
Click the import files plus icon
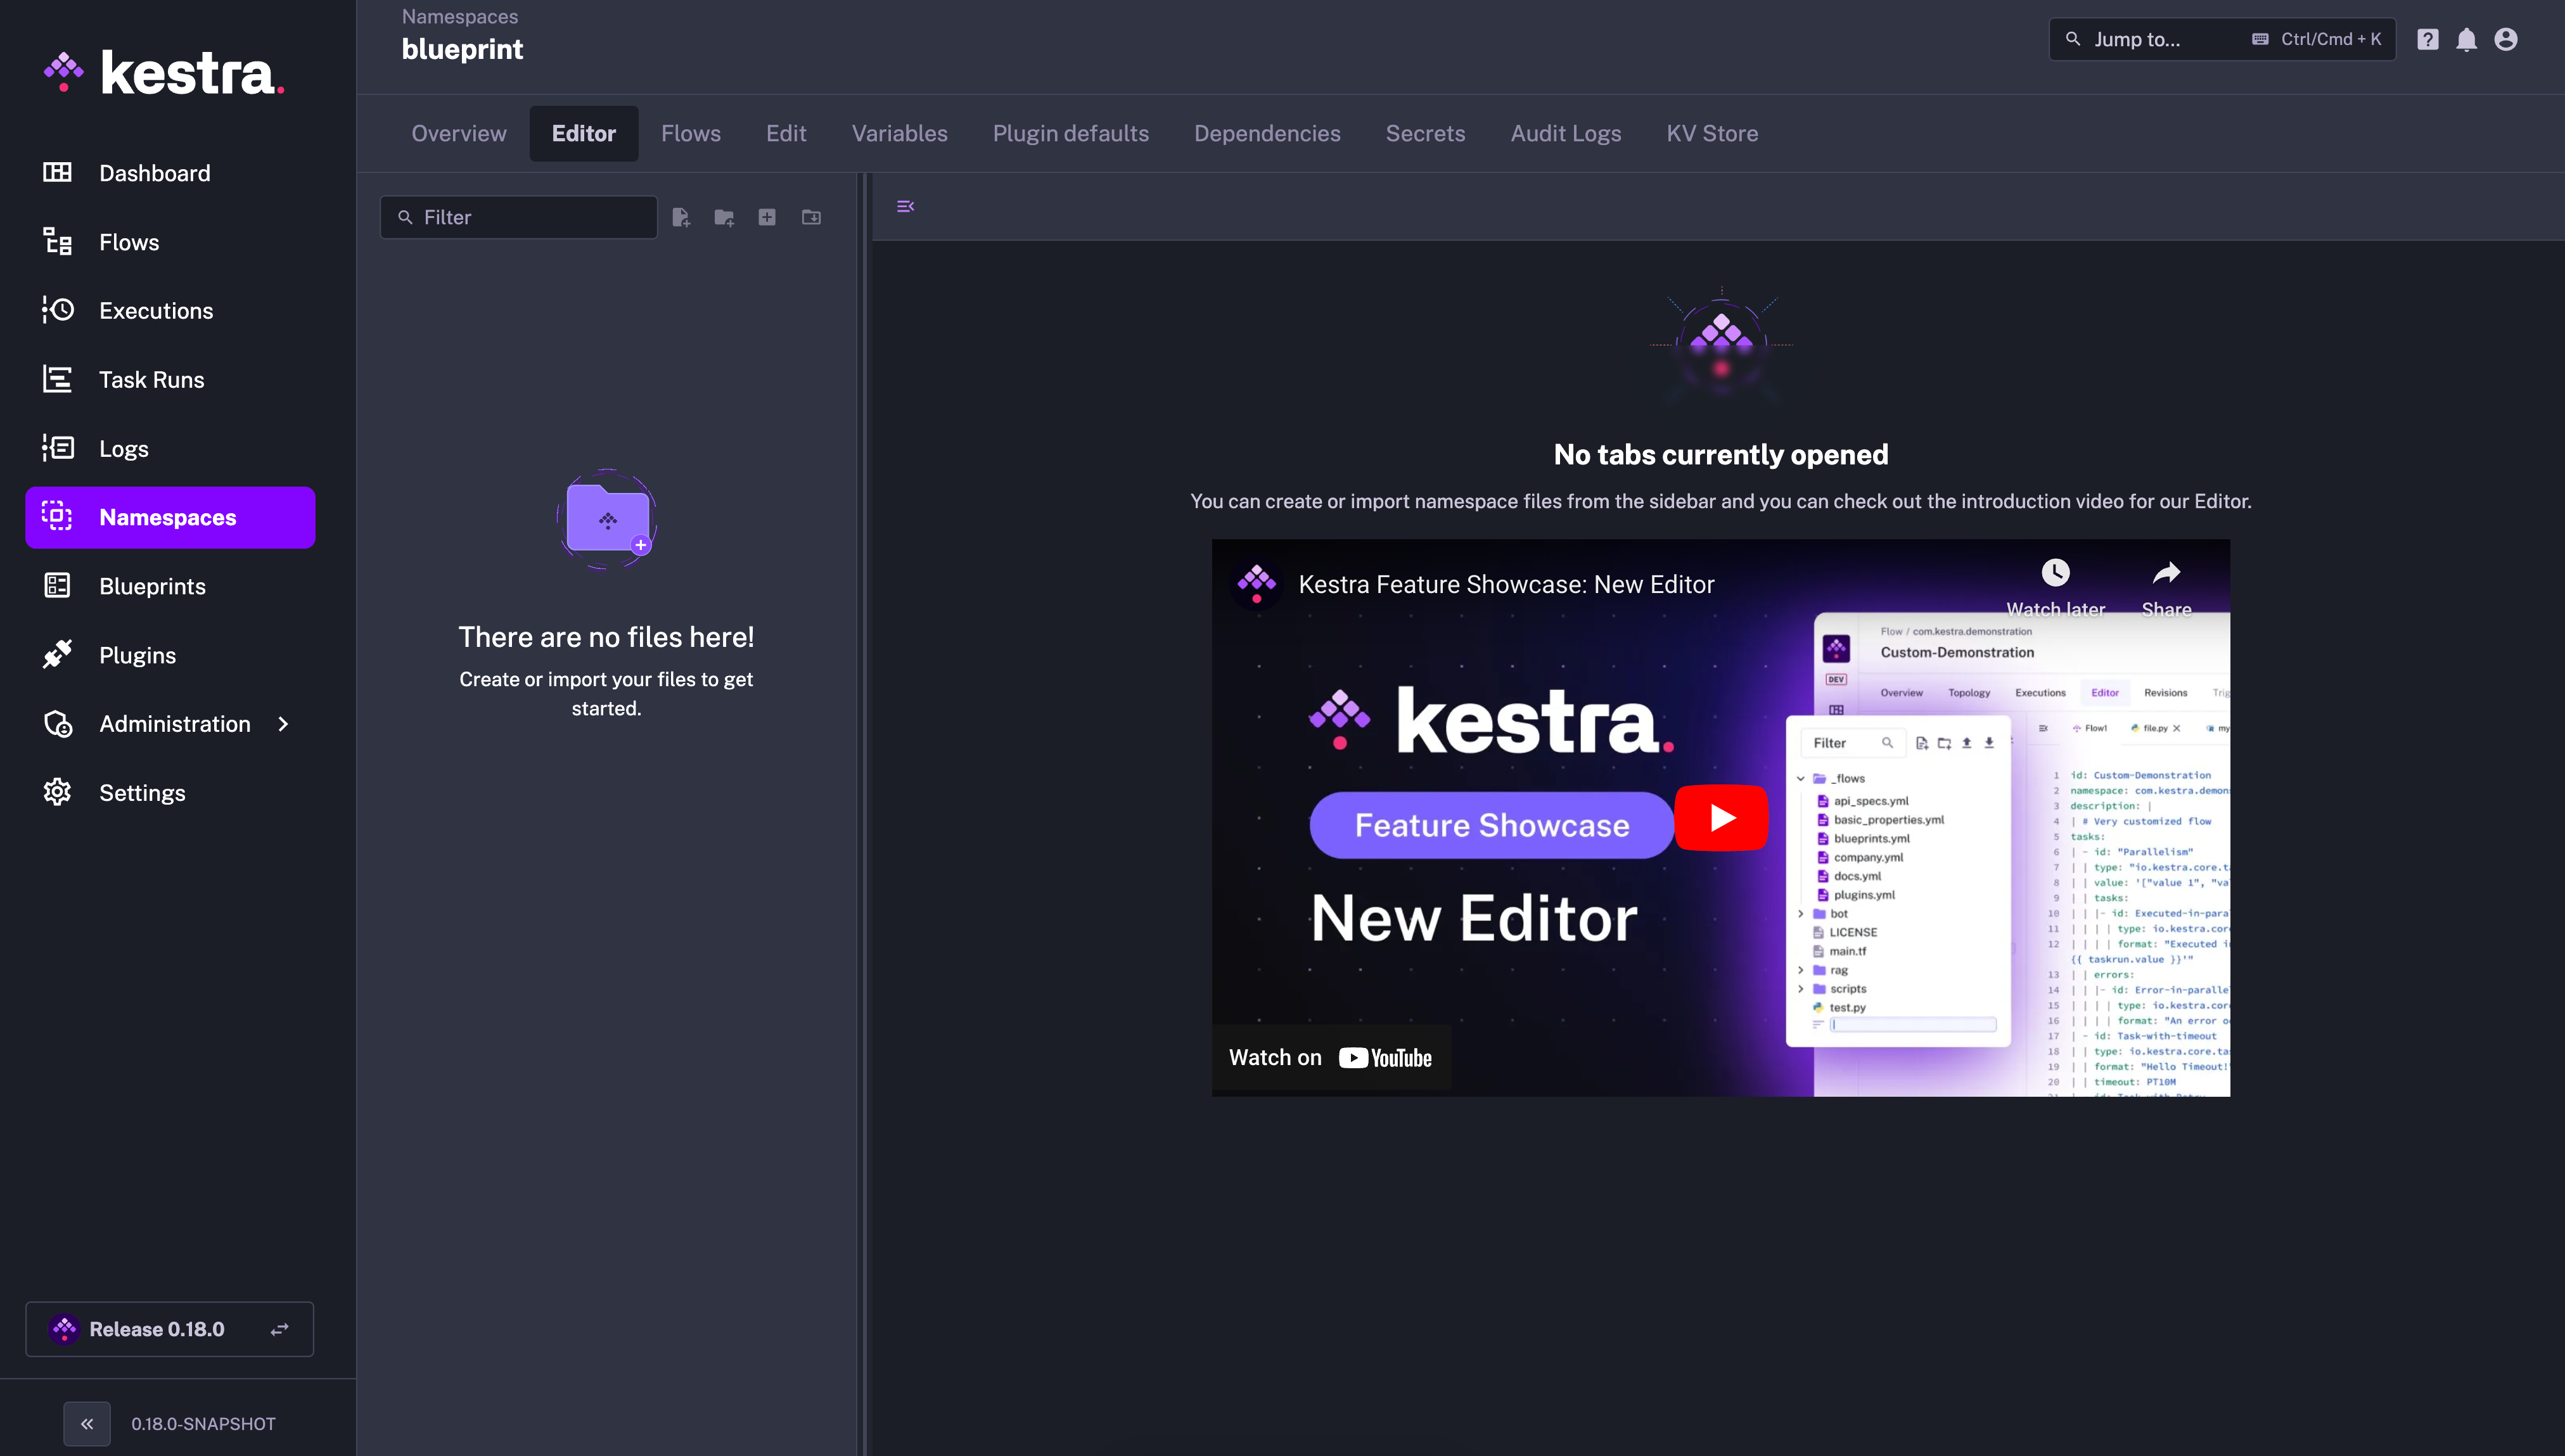(767, 217)
